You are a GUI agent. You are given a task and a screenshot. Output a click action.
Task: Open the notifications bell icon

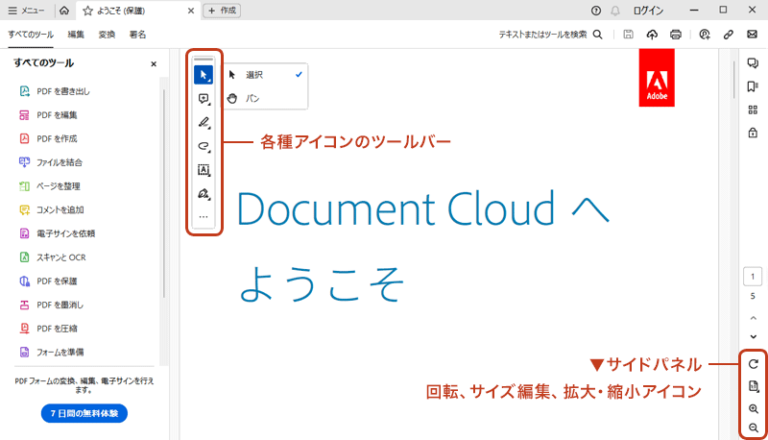pyautogui.click(x=615, y=10)
